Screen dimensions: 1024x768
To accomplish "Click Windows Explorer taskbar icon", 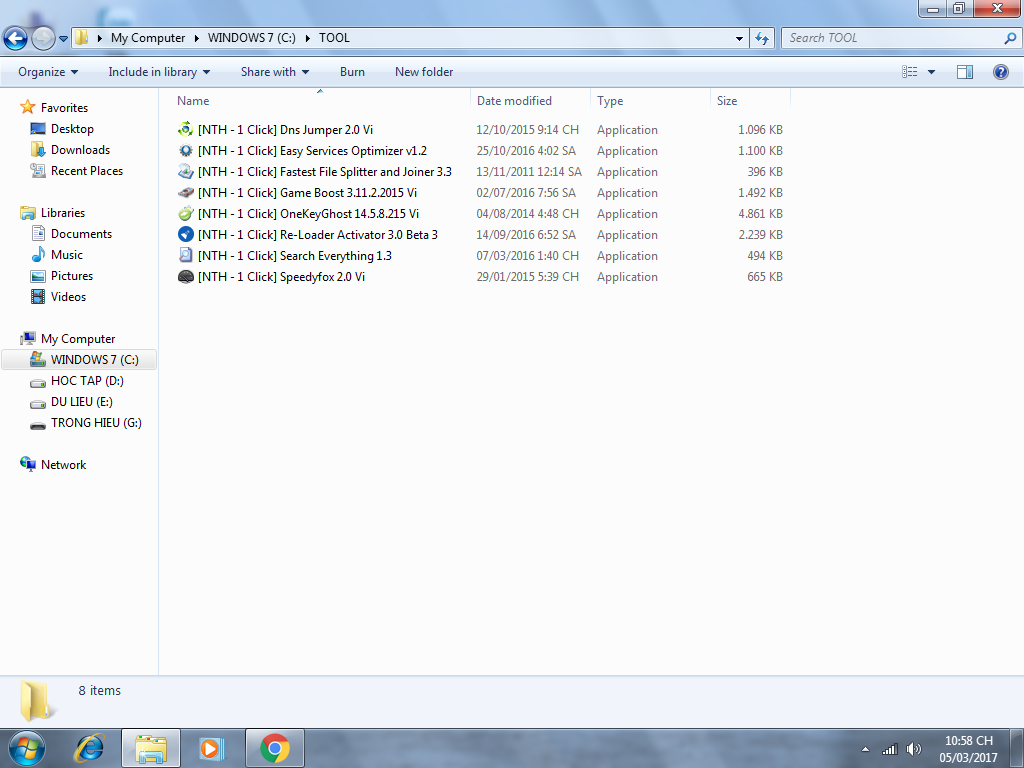I will tap(151, 748).
